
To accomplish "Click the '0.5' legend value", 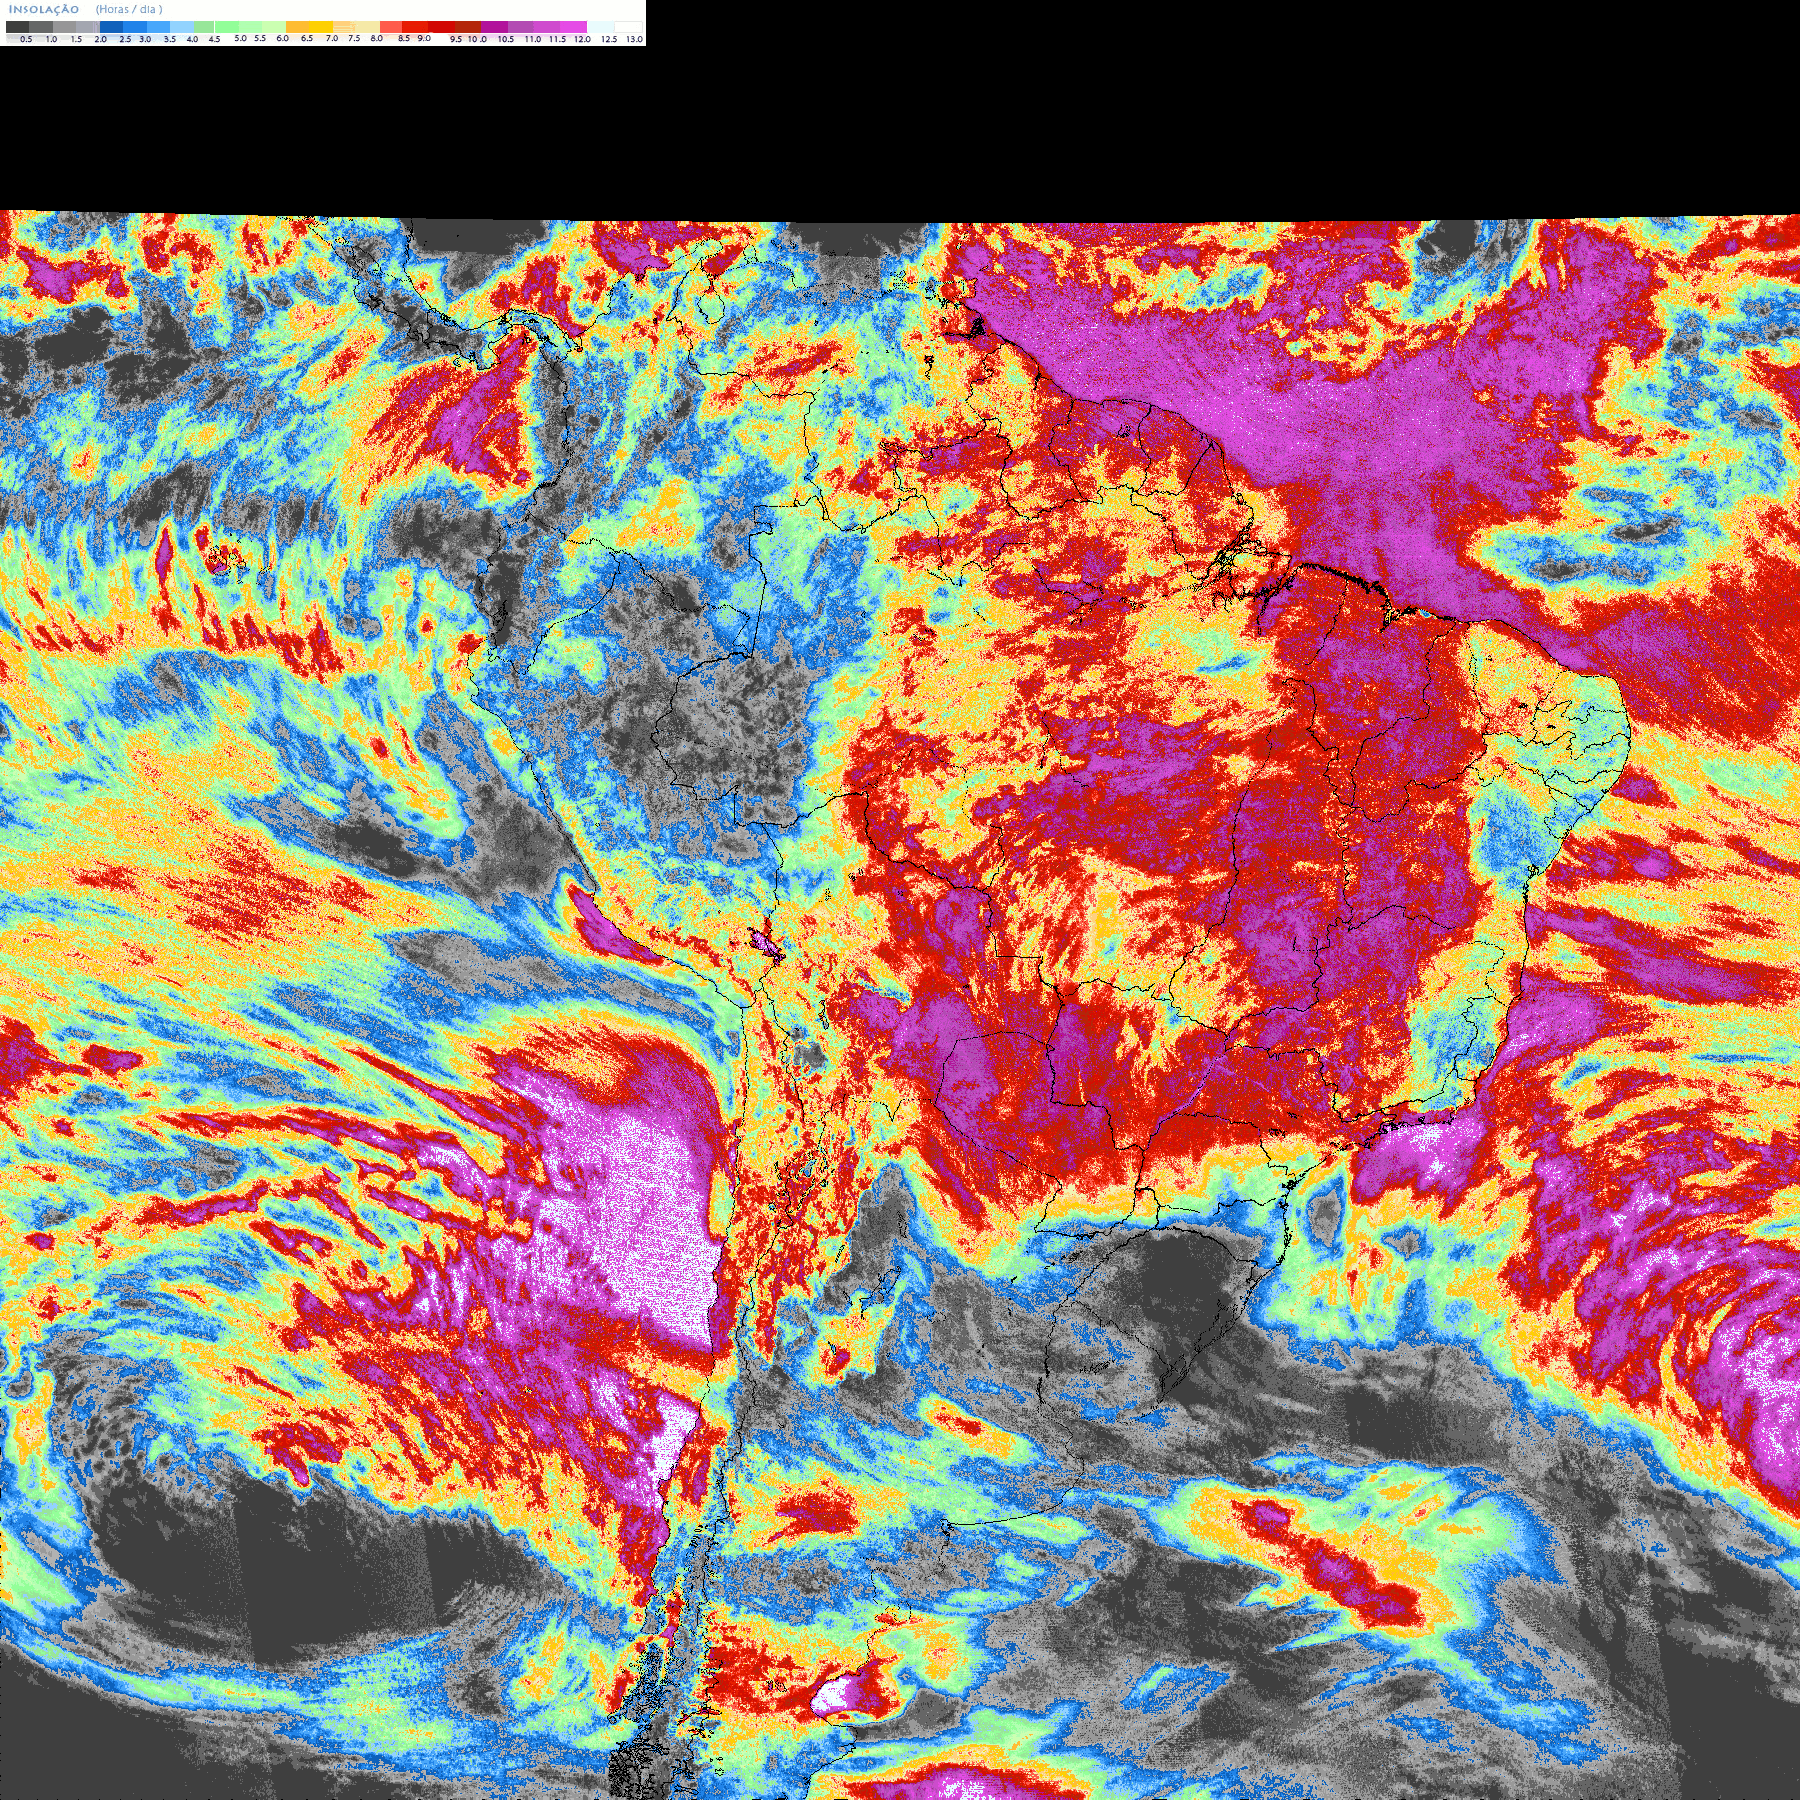I will tap(26, 39).
